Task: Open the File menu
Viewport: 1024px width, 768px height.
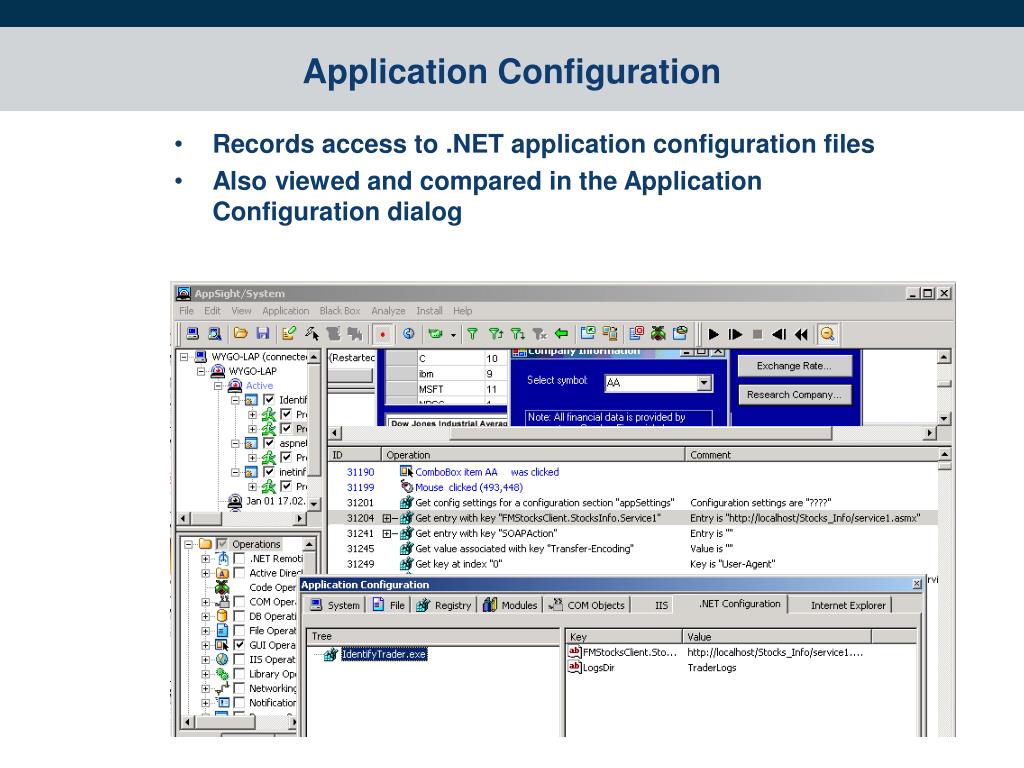Action: coord(187,311)
